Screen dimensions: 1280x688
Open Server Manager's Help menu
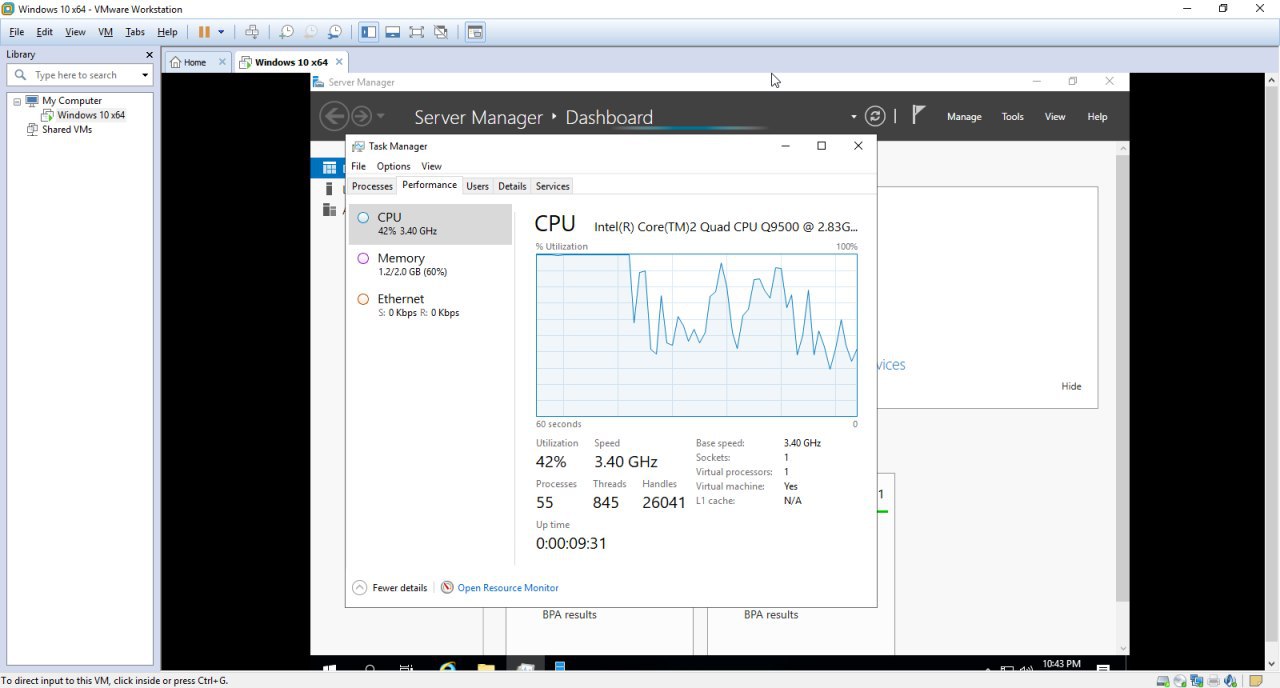pos(1097,117)
